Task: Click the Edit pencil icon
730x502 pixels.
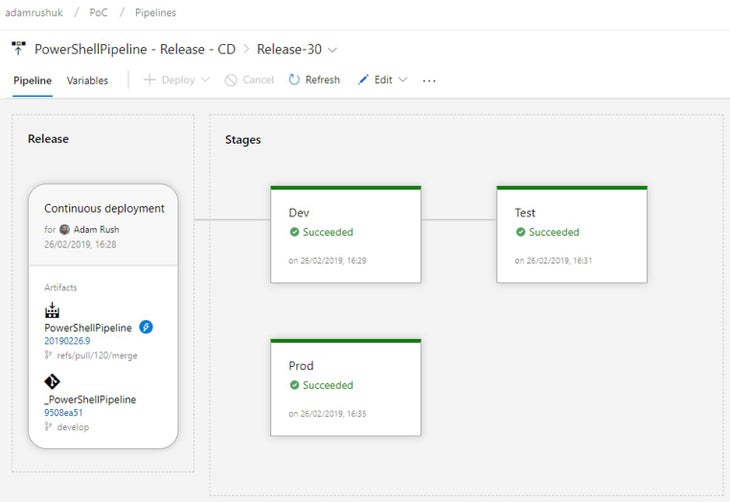Action: tap(363, 80)
